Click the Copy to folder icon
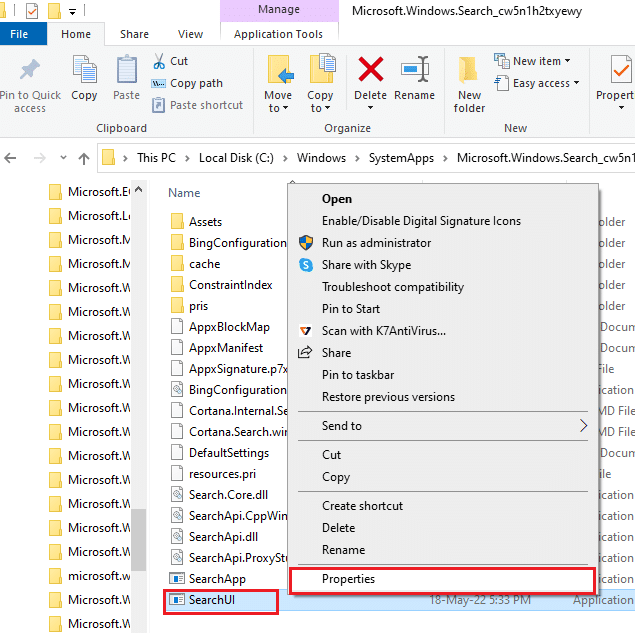Viewport: 635px width, 633px height. [x=322, y=69]
